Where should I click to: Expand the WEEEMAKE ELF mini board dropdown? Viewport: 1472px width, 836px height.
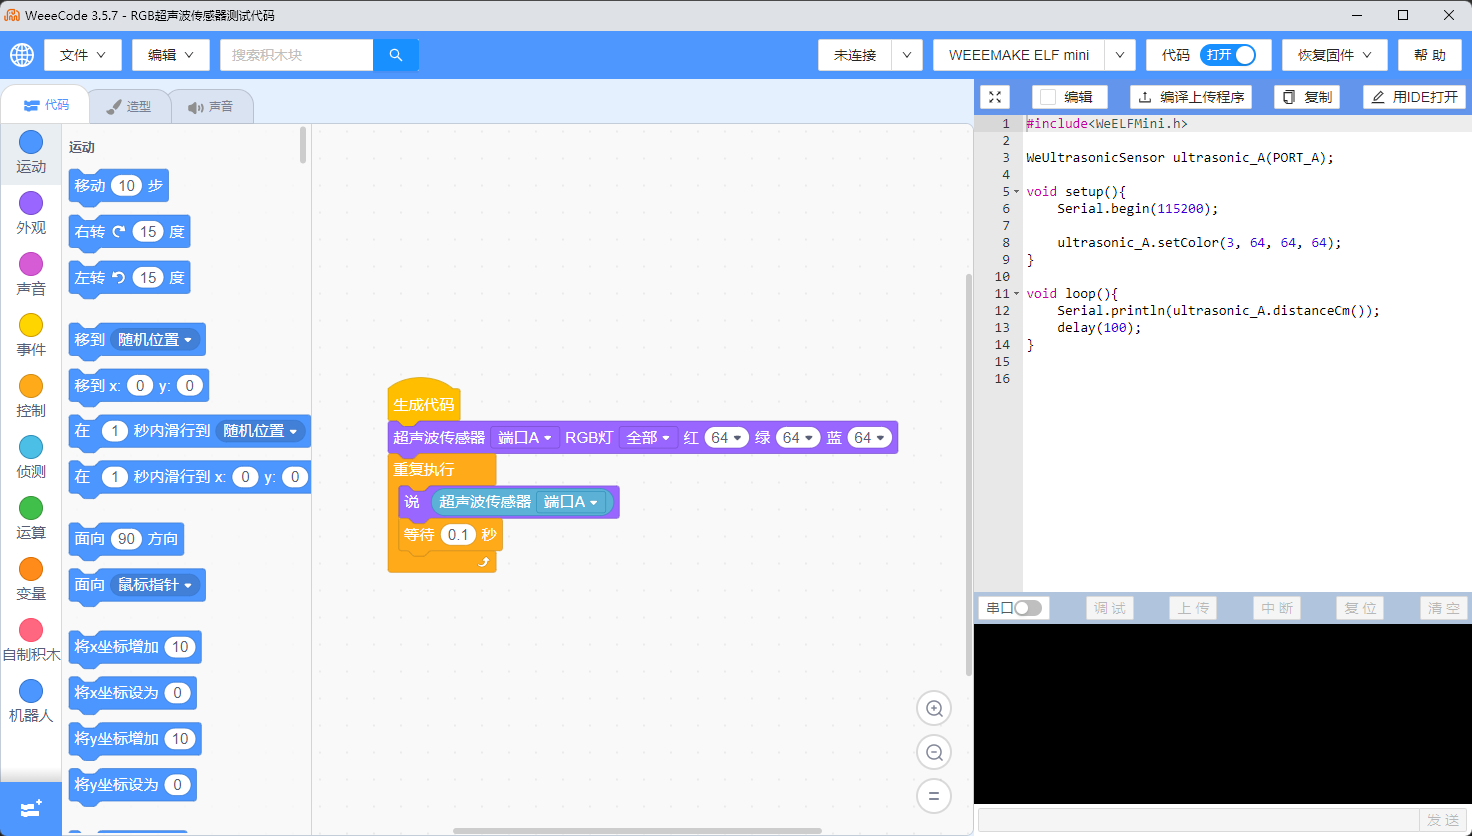click(1120, 55)
